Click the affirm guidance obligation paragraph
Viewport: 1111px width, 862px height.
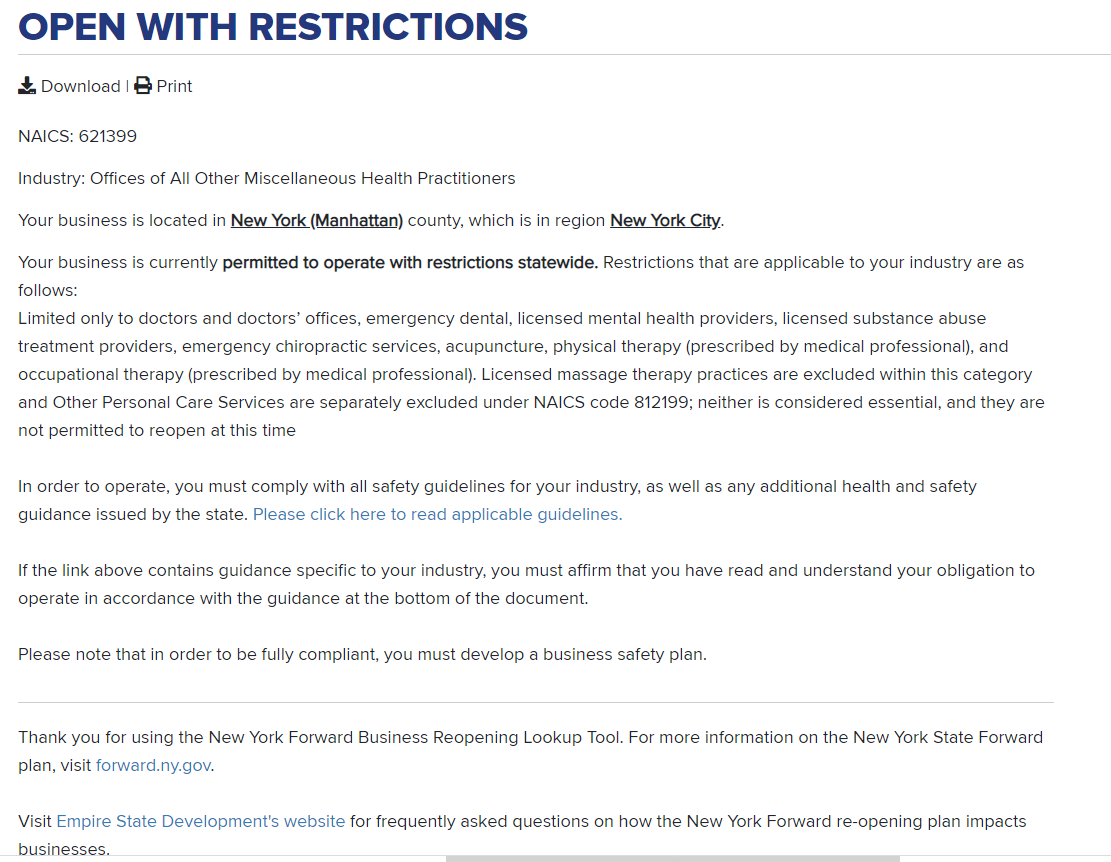[526, 584]
